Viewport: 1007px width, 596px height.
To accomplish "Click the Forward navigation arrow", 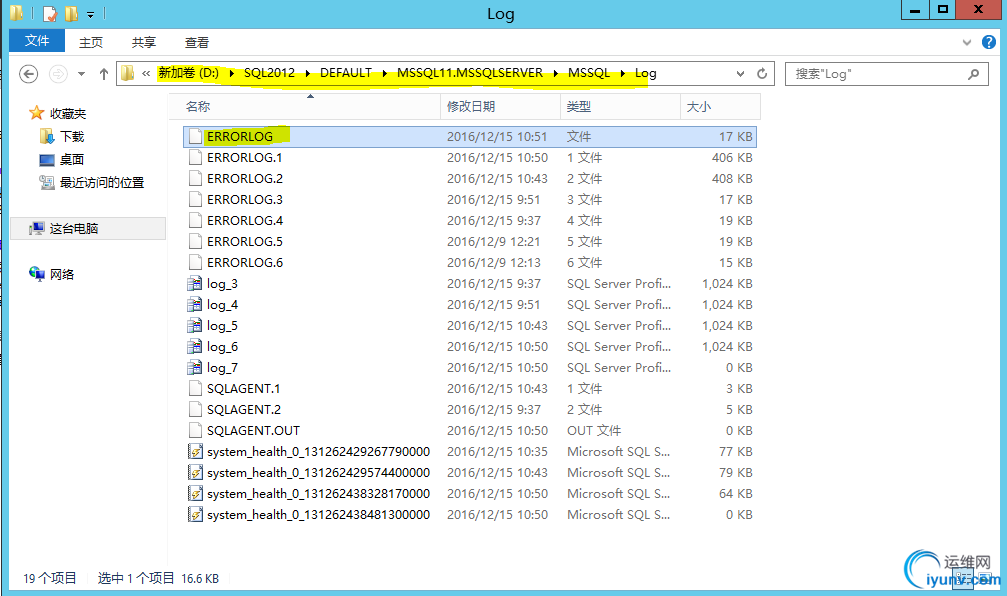I will (x=58, y=74).
